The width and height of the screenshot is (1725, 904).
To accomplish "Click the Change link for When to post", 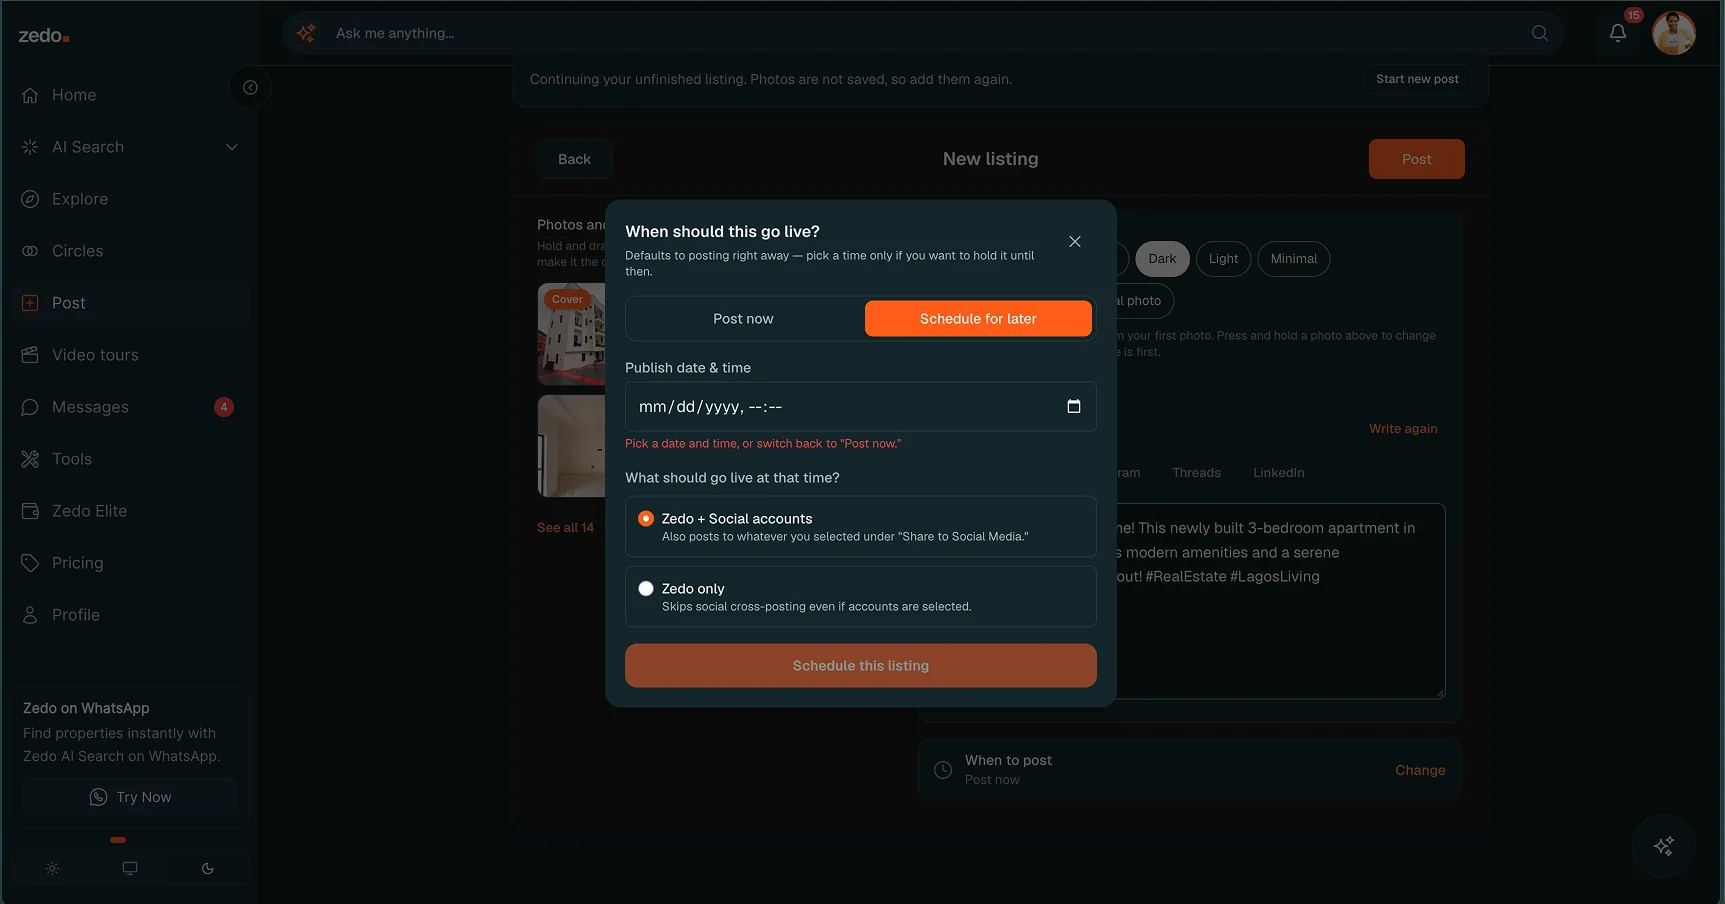I will pyautogui.click(x=1420, y=770).
